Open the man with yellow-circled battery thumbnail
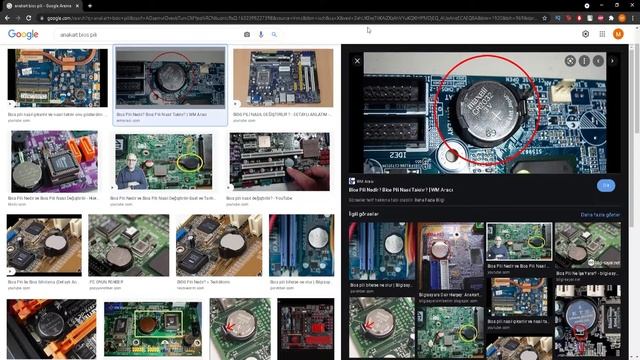 coord(164,162)
